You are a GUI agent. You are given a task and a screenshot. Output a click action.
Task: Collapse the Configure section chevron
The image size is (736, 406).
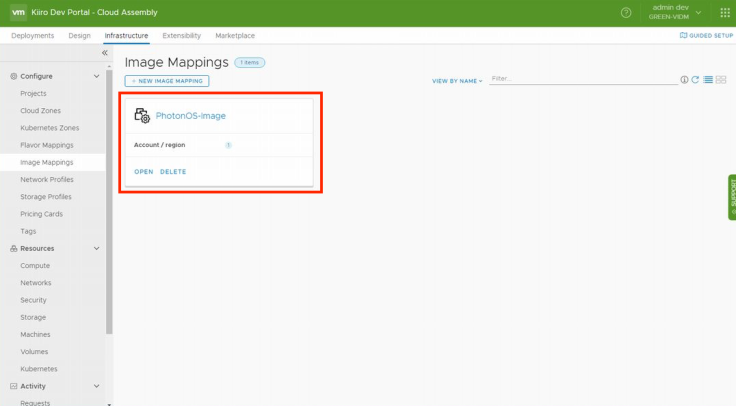tap(96, 76)
